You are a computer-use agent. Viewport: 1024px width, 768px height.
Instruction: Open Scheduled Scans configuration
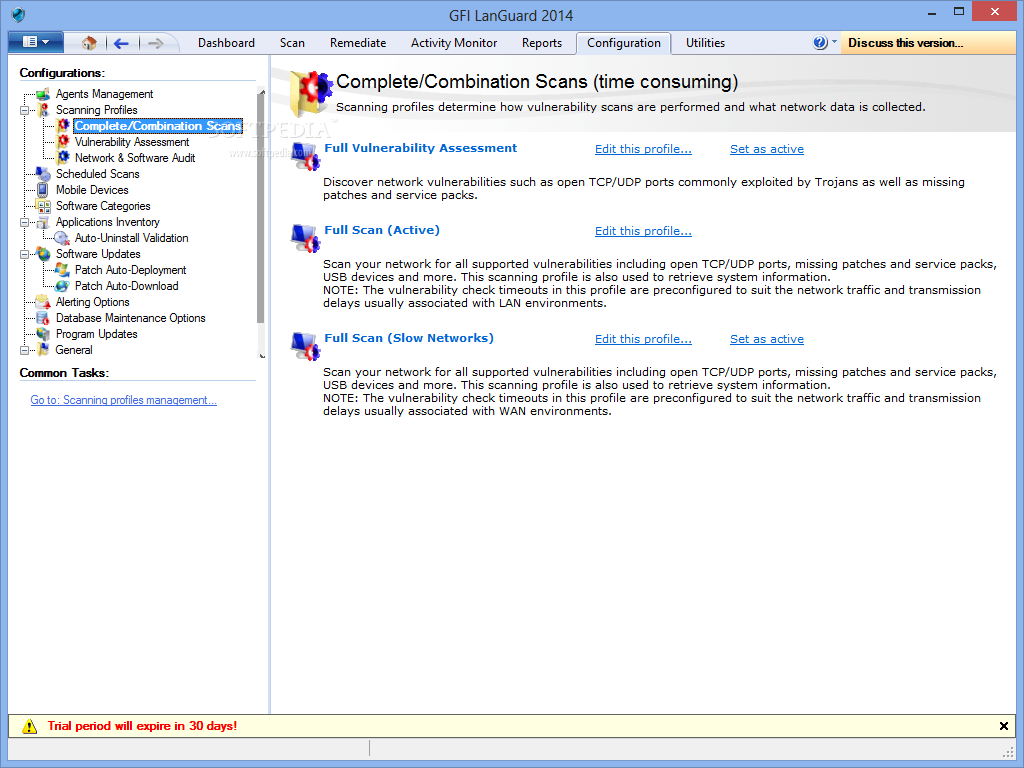coord(97,174)
